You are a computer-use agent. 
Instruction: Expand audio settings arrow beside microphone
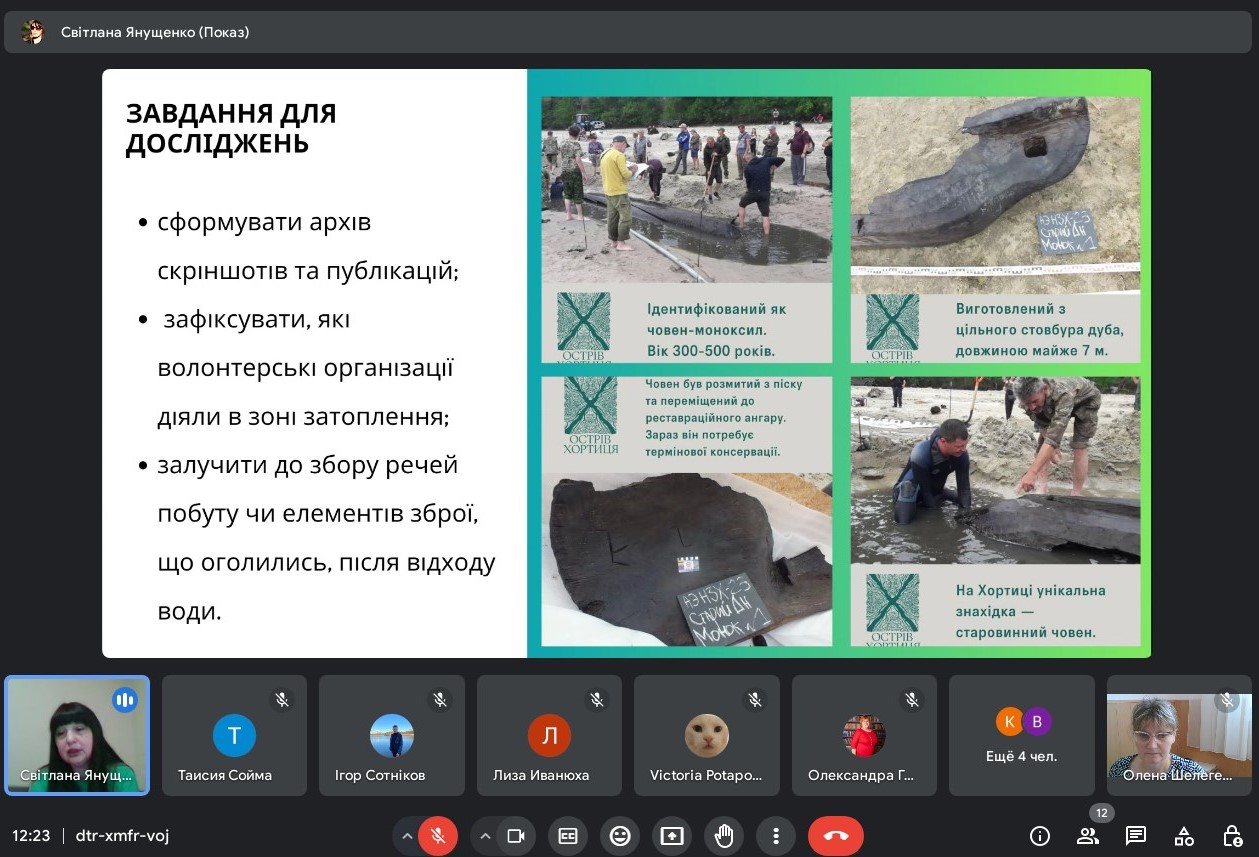tap(407, 836)
